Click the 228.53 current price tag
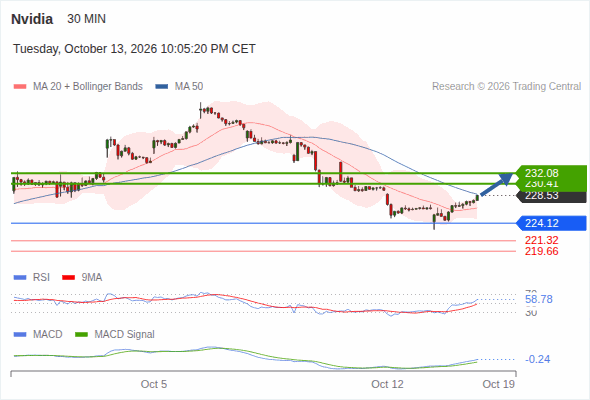 [552, 196]
